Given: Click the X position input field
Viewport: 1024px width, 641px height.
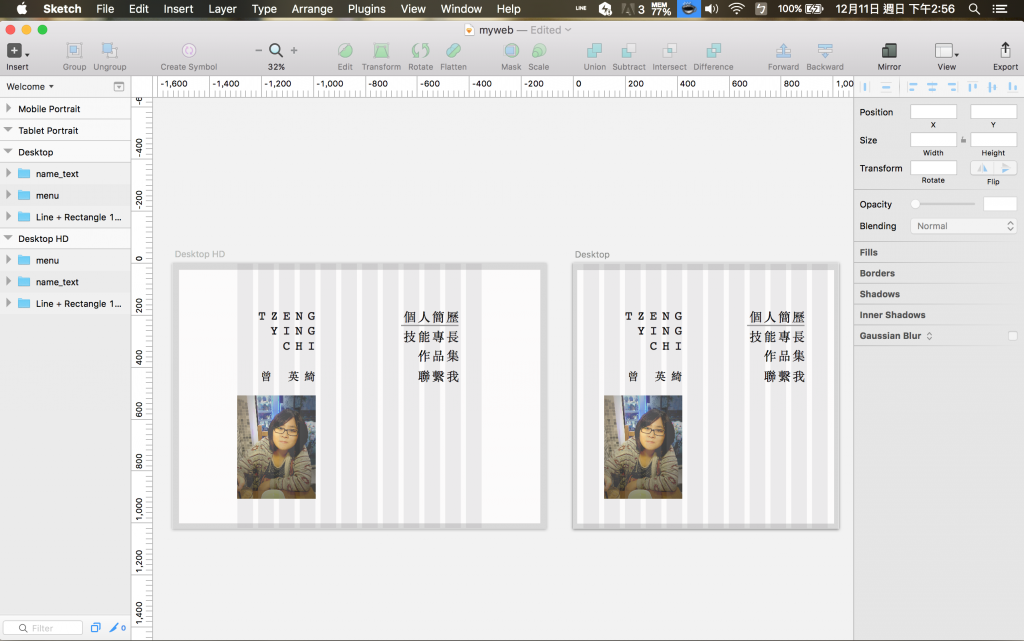Looking at the screenshot, I should pyautogui.click(x=933, y=112).
